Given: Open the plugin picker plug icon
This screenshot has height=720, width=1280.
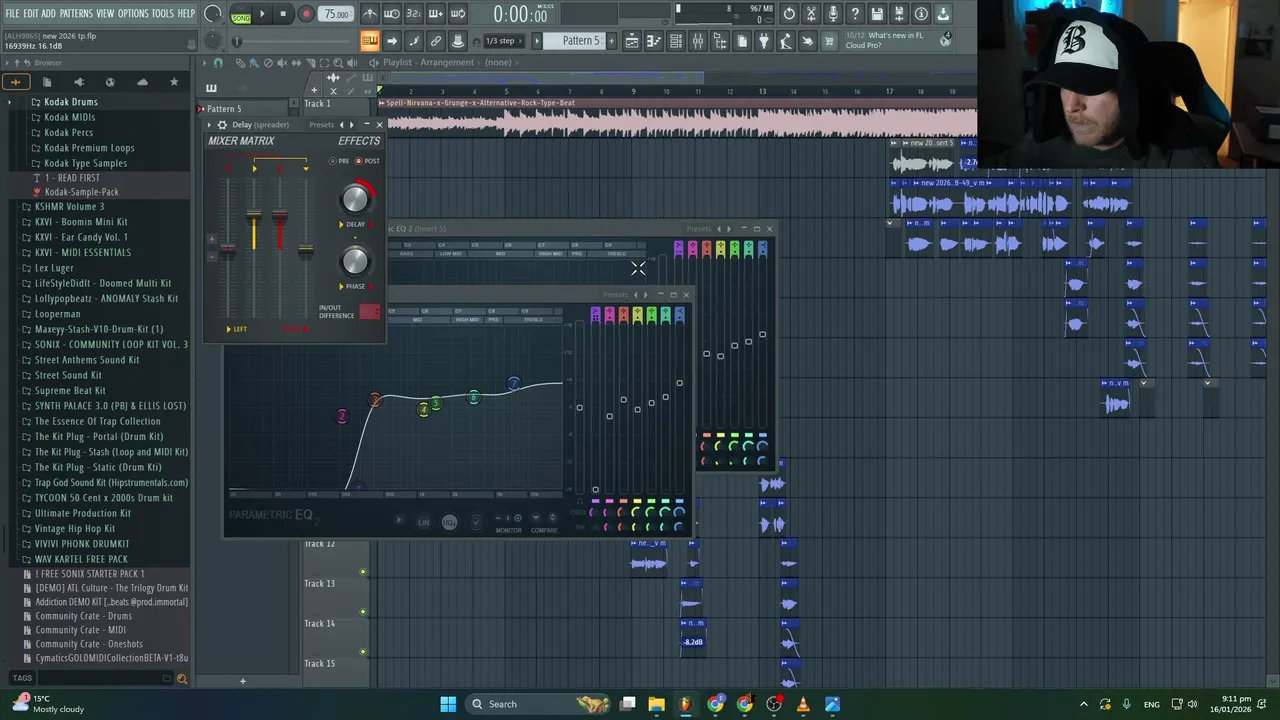Looking at the screenshot, I should (763, 41).
